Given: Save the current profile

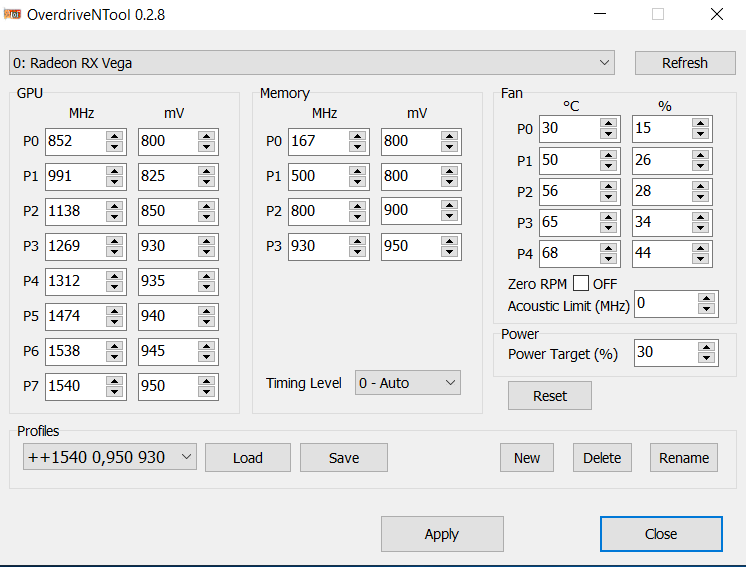Looking at the screenshot, I should tap(344, 458).
